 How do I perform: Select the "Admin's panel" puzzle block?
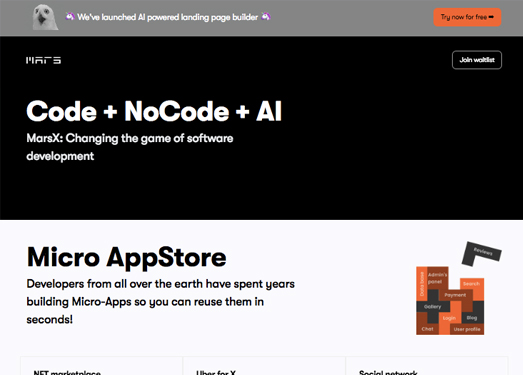pos(437,278)
